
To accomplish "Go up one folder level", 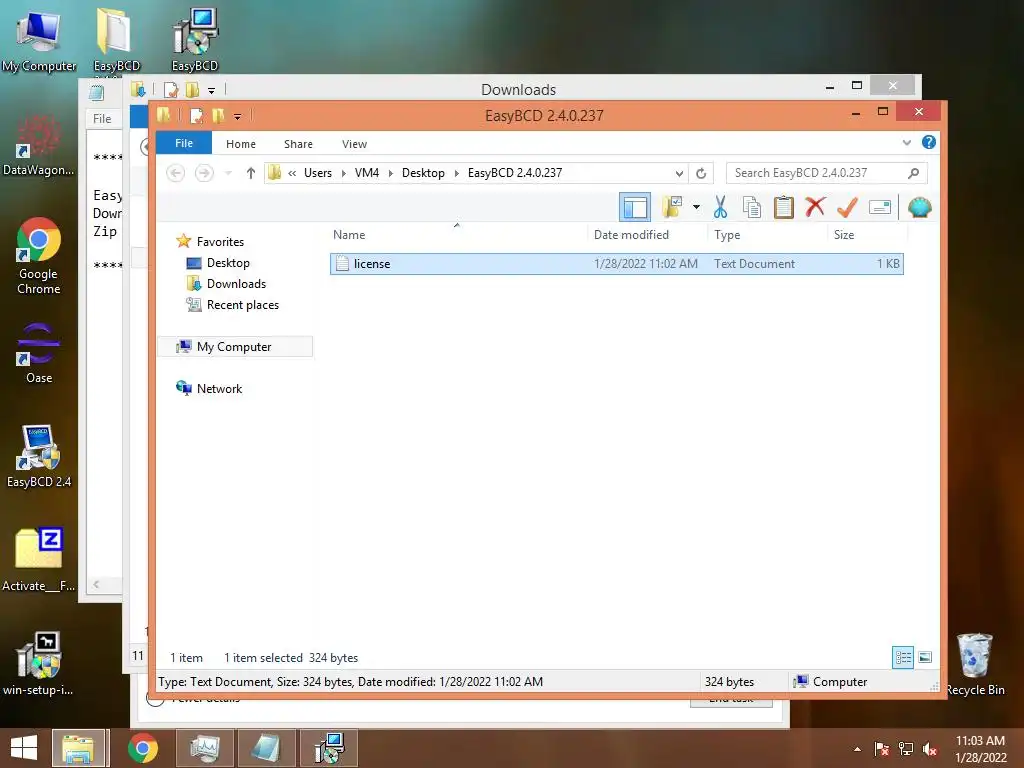I will click(250, 173).
